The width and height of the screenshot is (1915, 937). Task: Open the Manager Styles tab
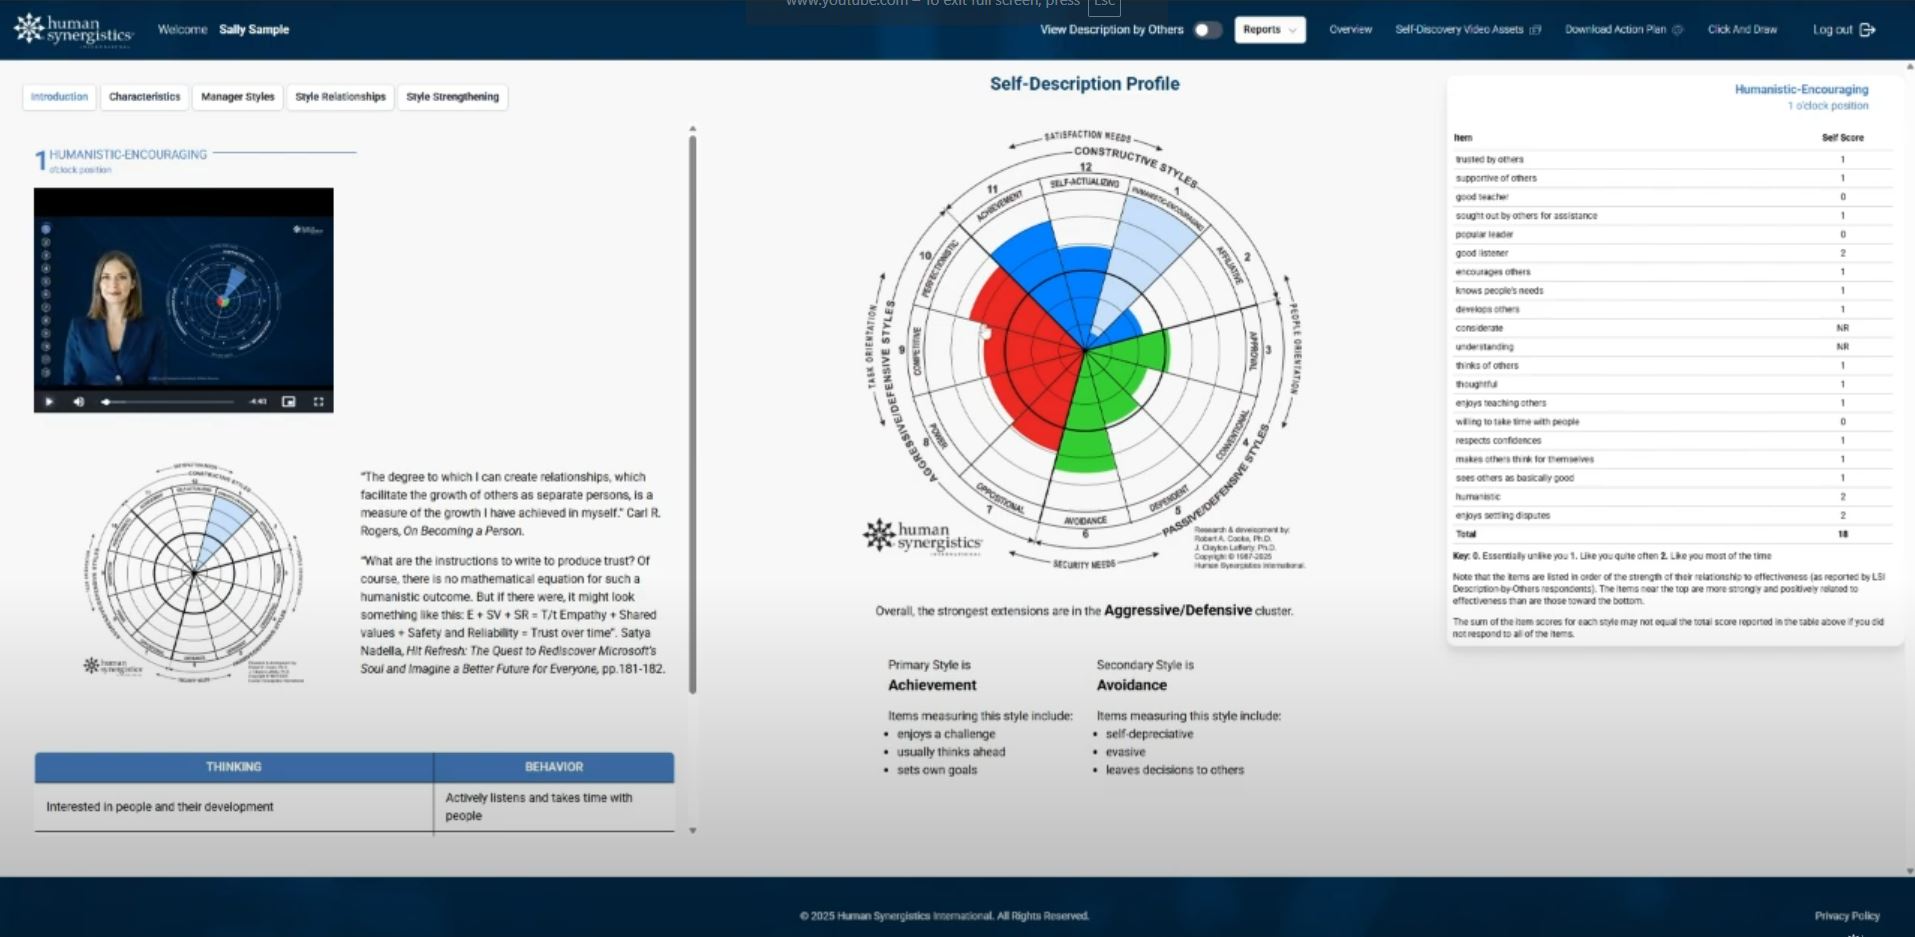pyautogui.click(x=237, y=97)
